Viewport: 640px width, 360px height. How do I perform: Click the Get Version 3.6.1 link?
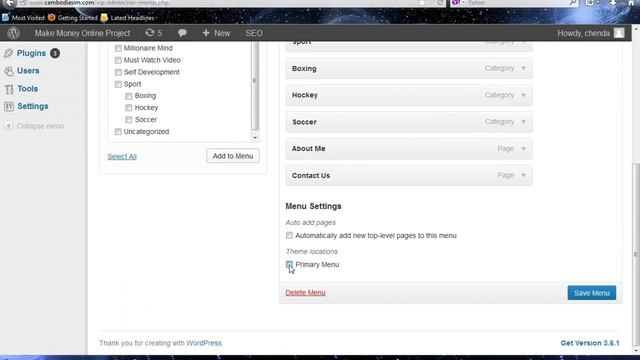[x=590, y=343]
